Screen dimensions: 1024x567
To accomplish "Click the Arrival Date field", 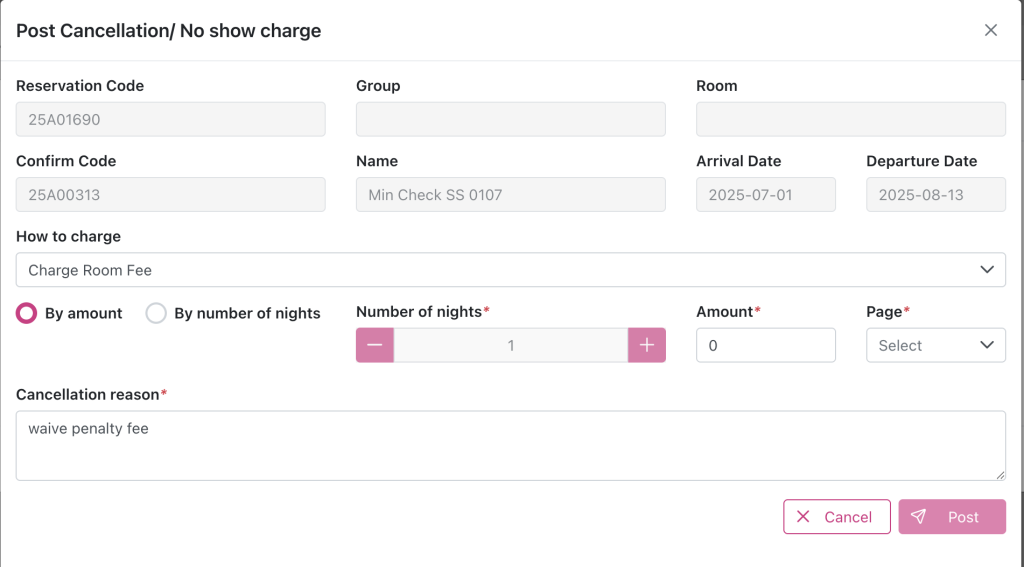I will (x=765, y=195).
